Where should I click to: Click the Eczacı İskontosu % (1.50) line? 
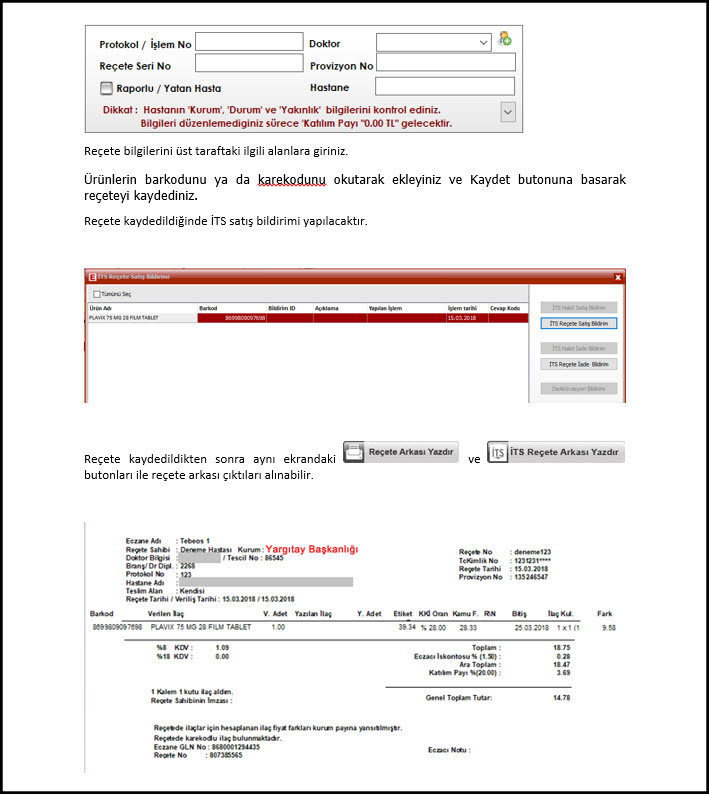[492, 656]
